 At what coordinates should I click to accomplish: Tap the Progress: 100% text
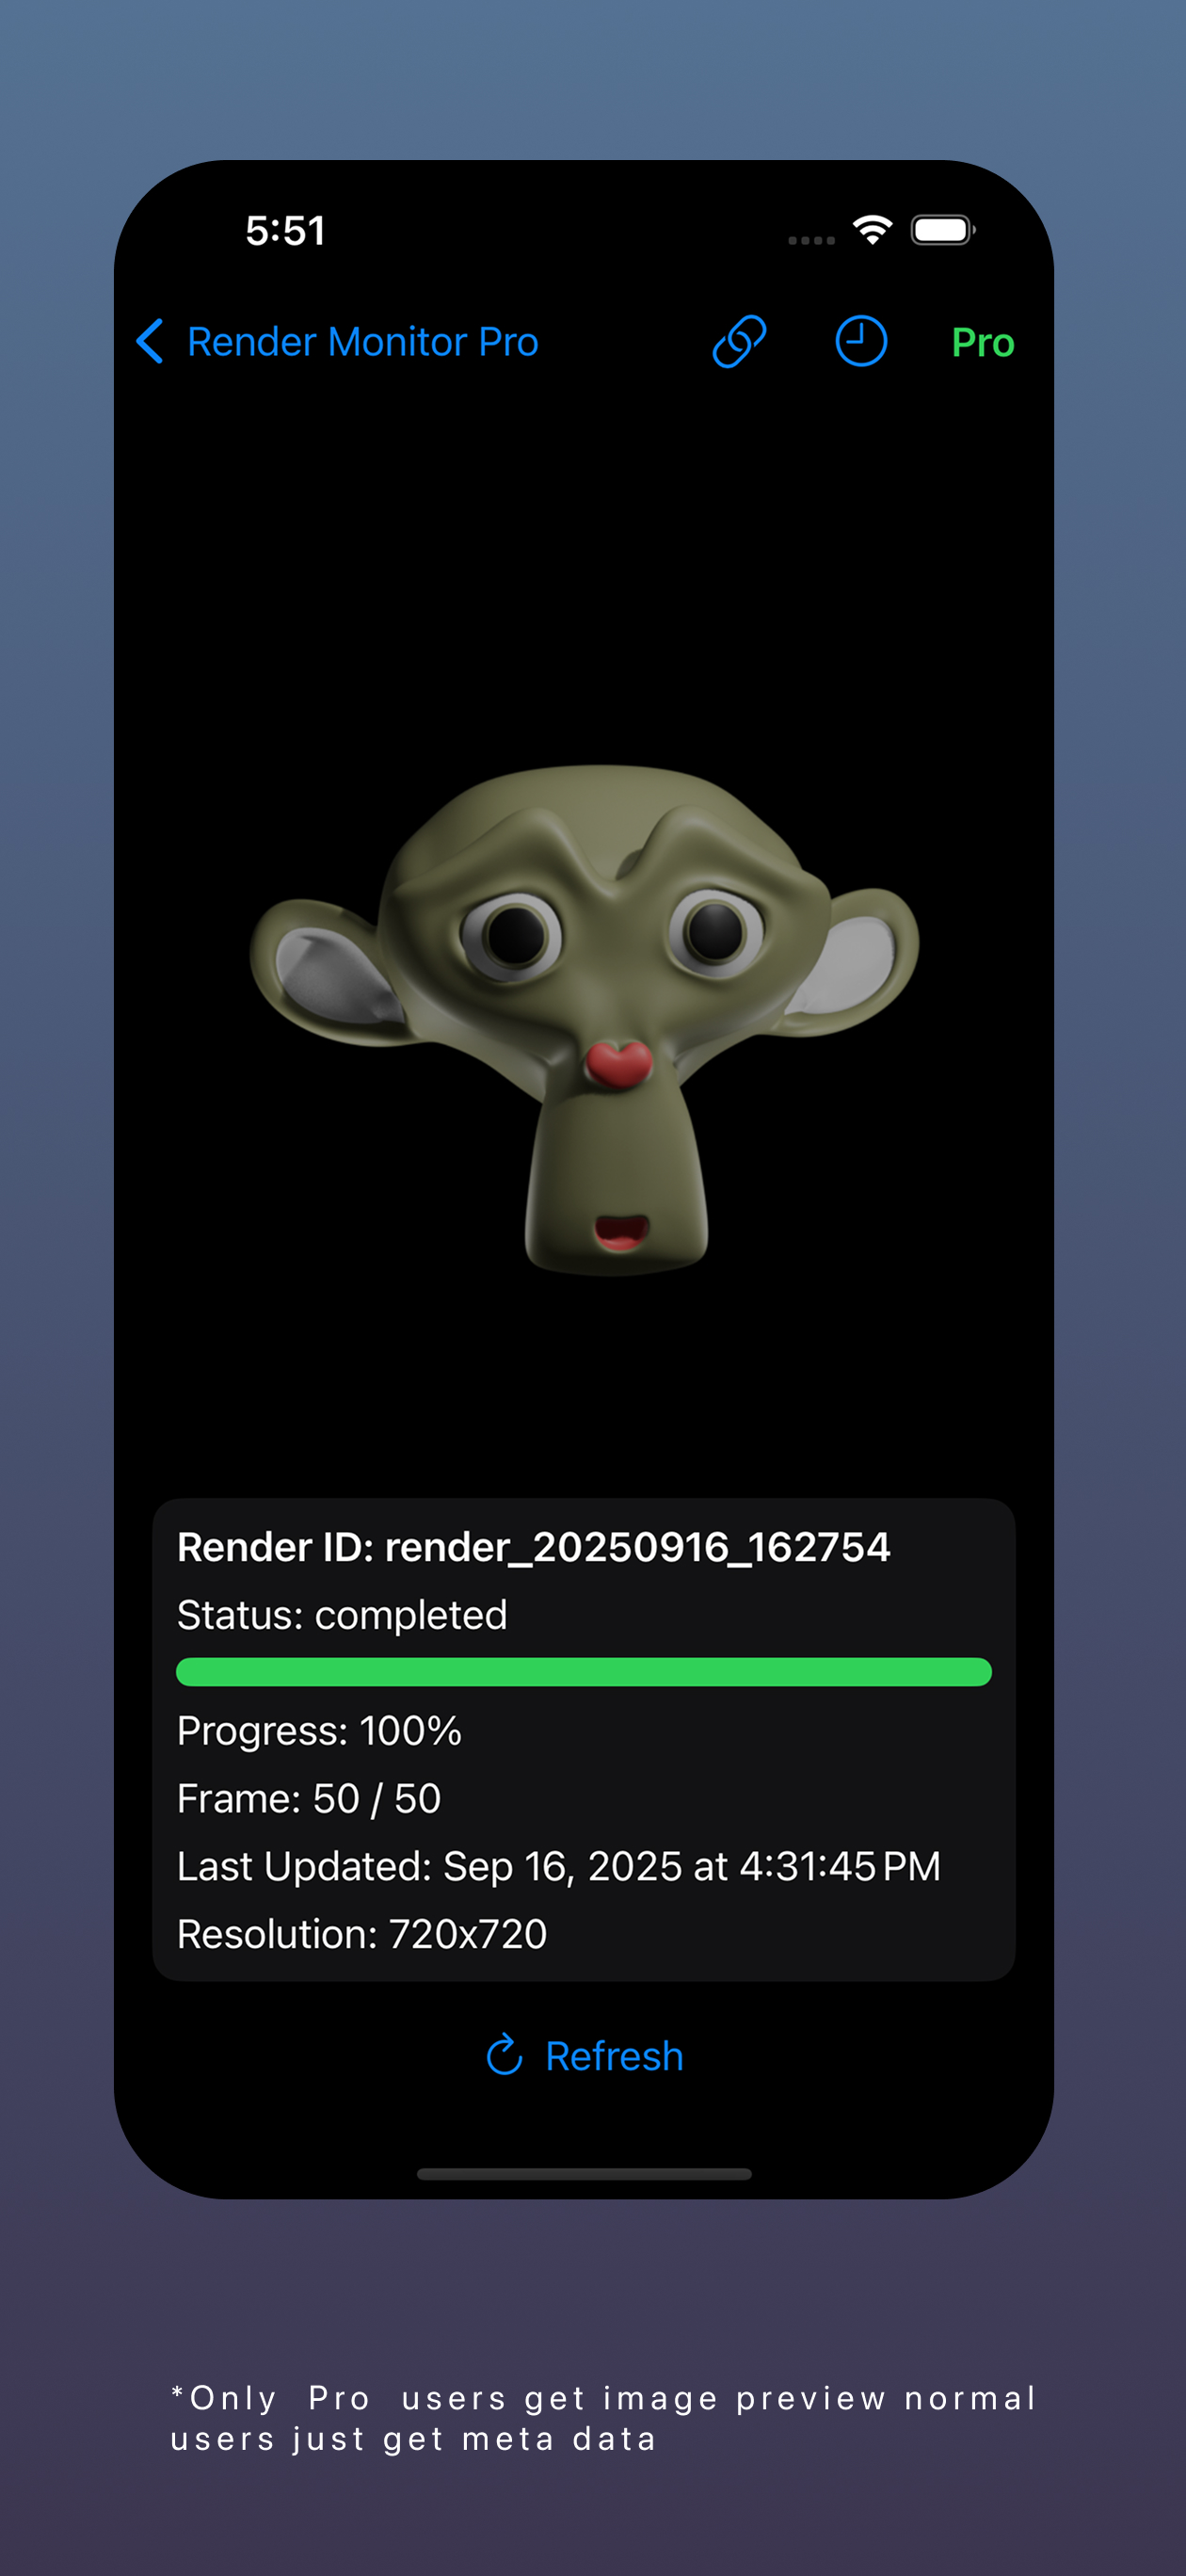pos(319,1731)
